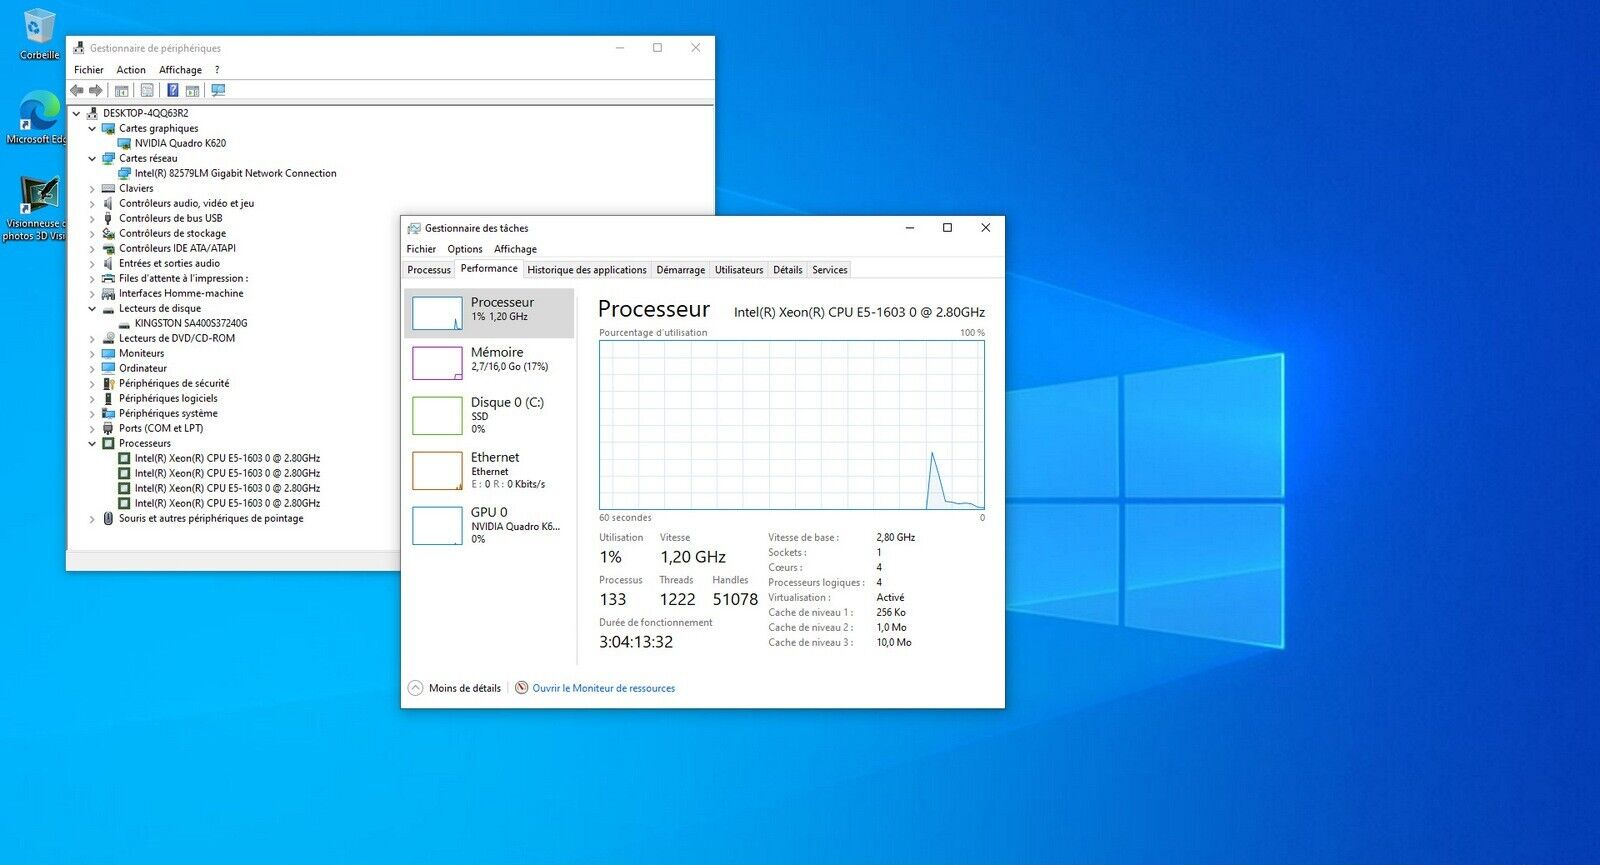1600x865 pixels.
Task: Open the Fichier menu in Task Manager
Action: (421, 249)
